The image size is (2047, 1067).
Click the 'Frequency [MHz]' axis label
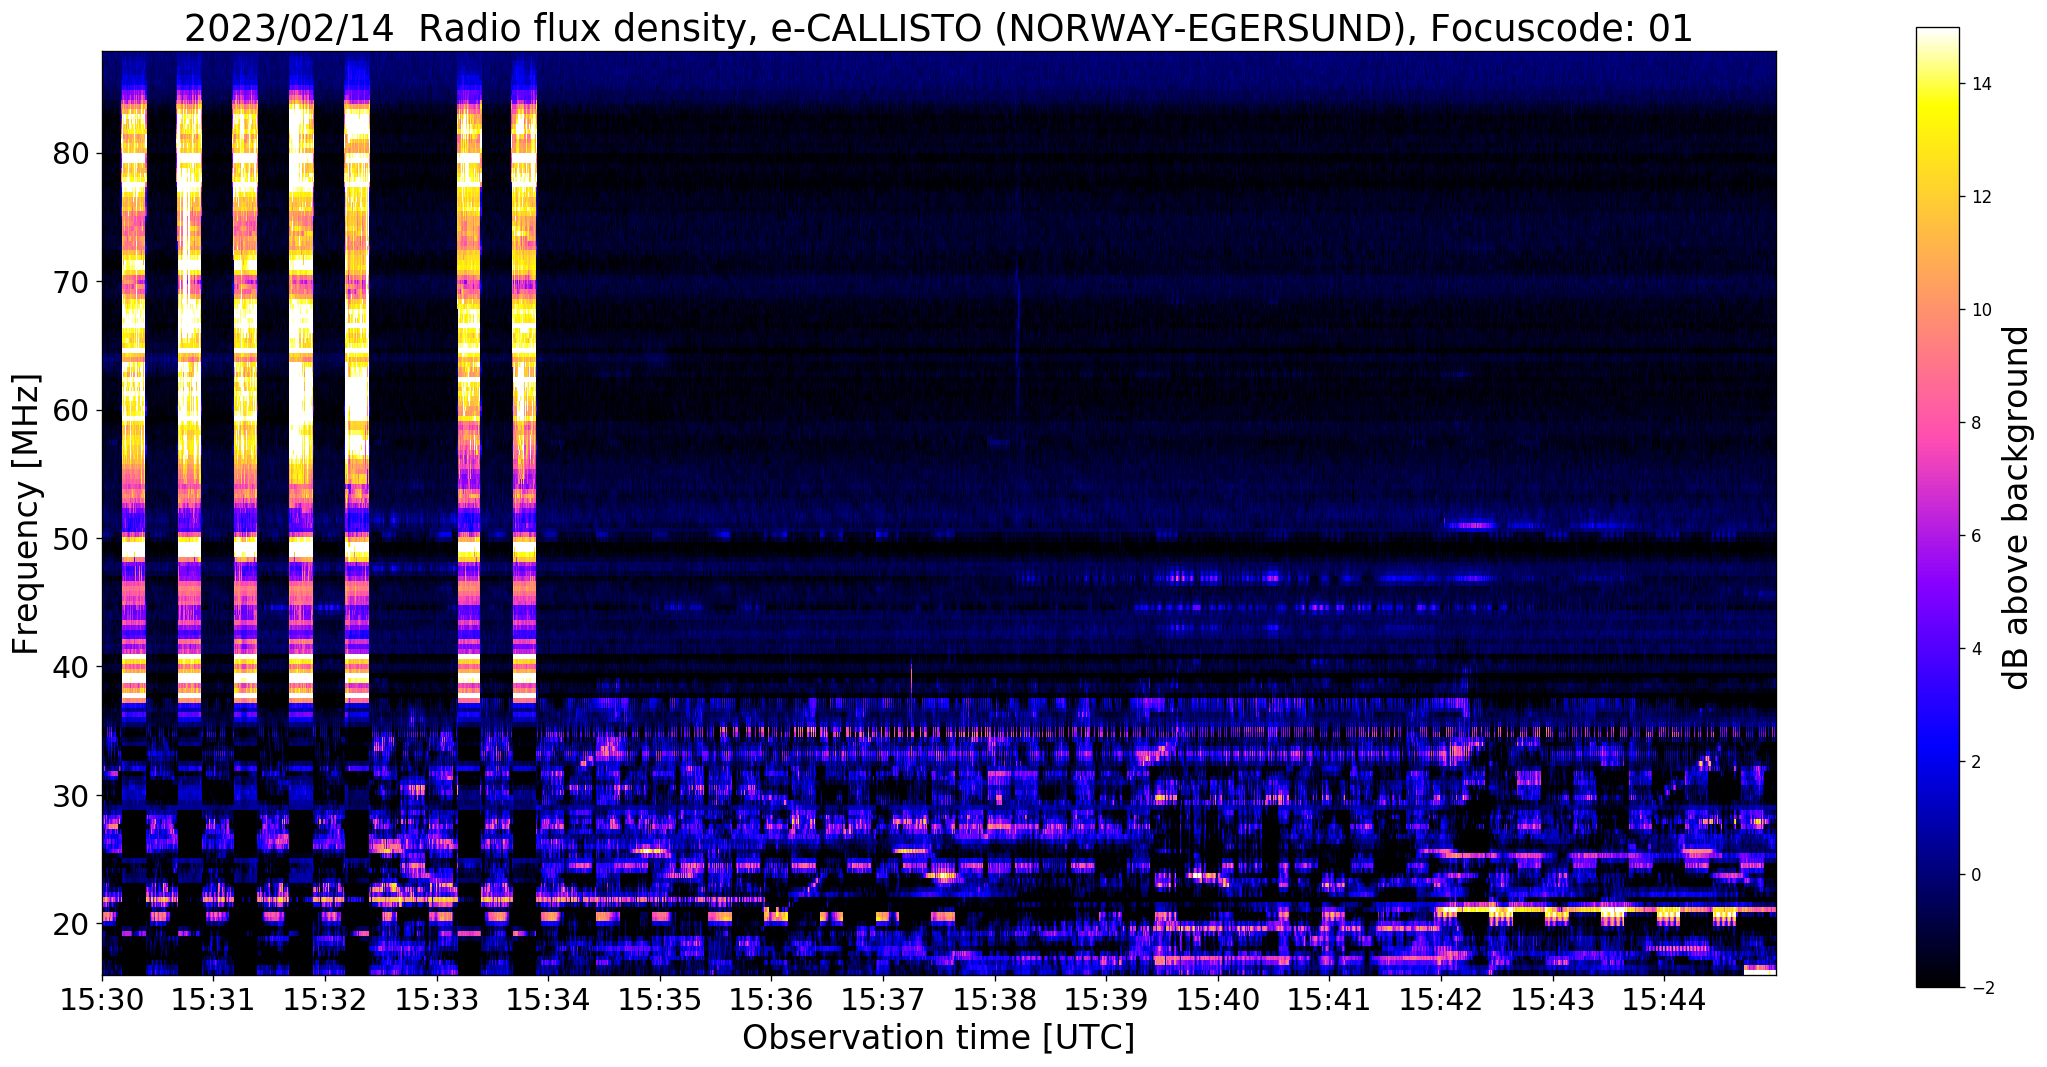27,513
